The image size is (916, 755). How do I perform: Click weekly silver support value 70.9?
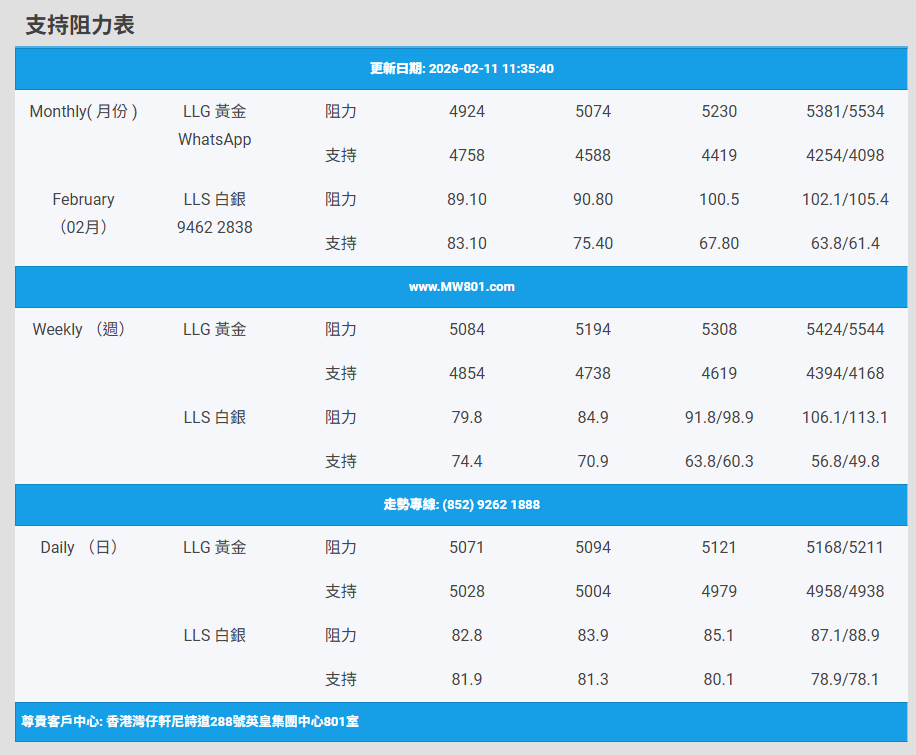pos(593,462)
